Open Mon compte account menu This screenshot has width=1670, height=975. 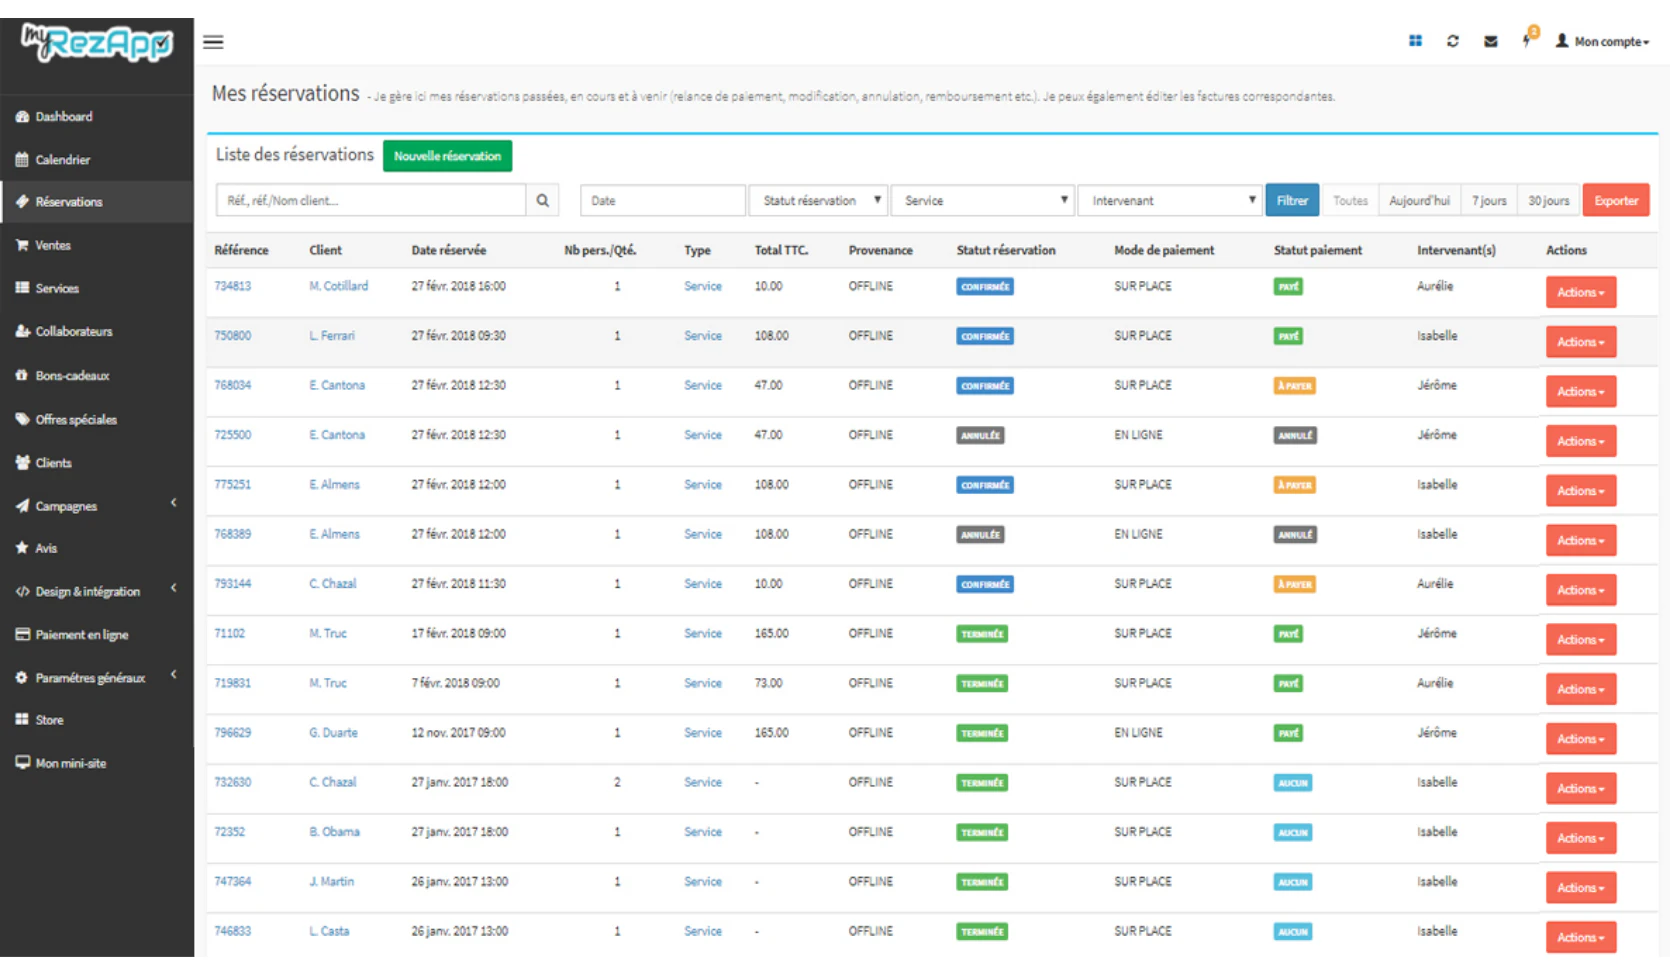[1603, 41]
